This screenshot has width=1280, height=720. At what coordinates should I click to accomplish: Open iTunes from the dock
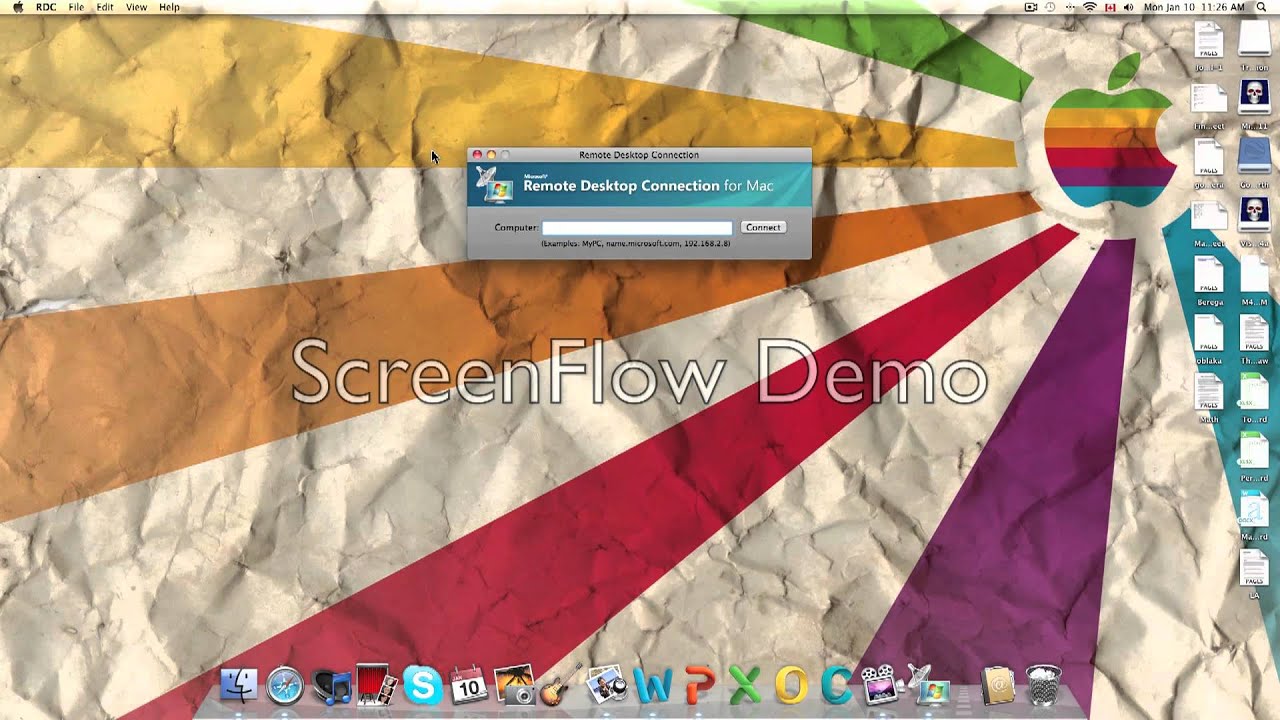point(331,686)
